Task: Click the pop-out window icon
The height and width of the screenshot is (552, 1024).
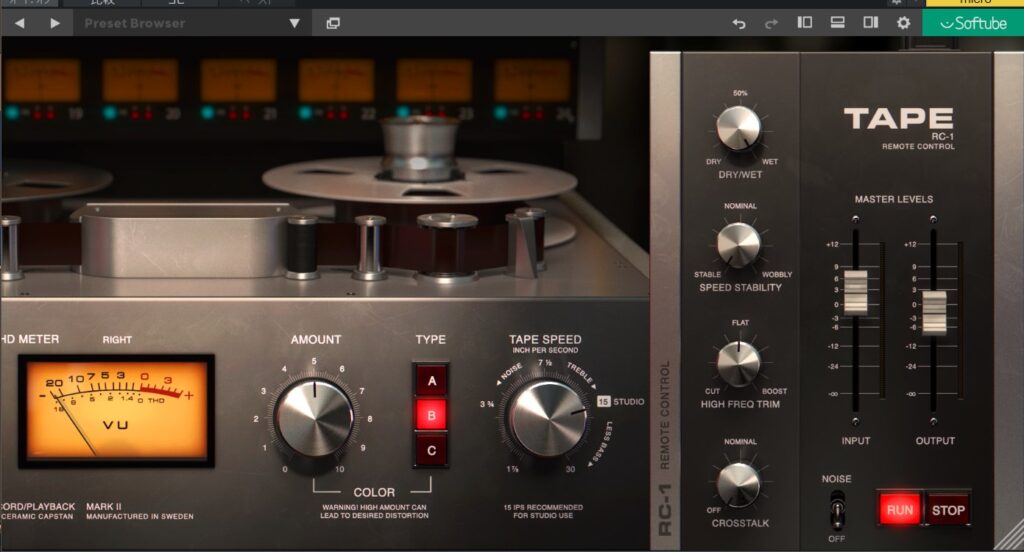Action: [x=333, y=23]
